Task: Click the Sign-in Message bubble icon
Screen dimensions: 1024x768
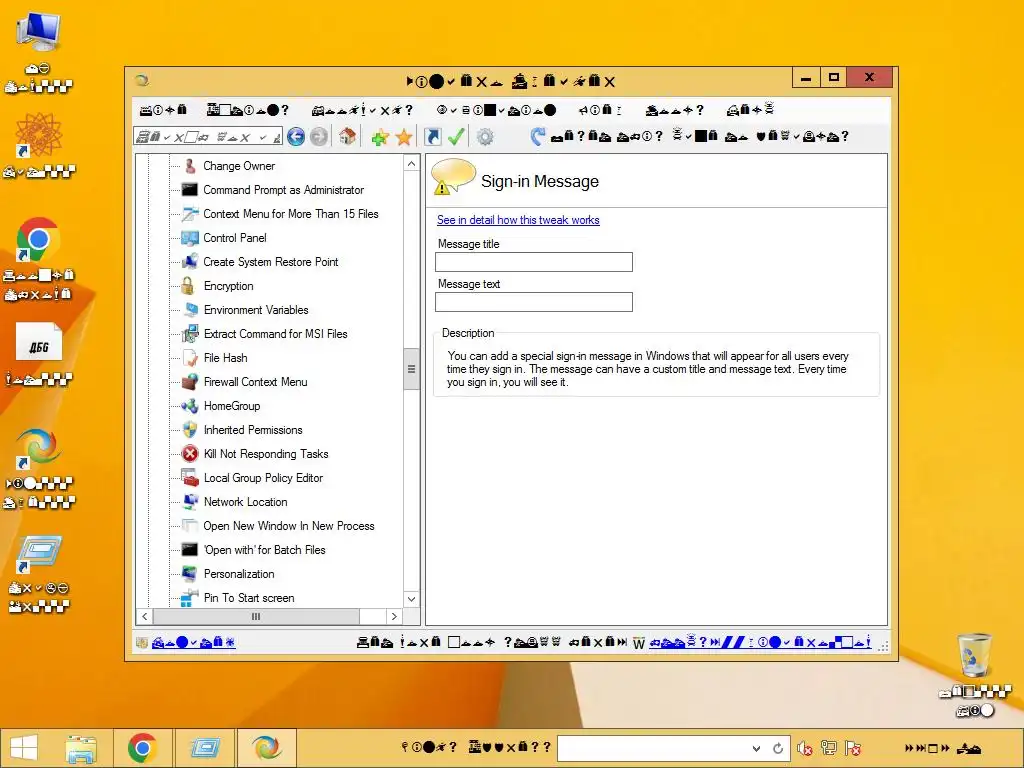Action: [453, 178]
